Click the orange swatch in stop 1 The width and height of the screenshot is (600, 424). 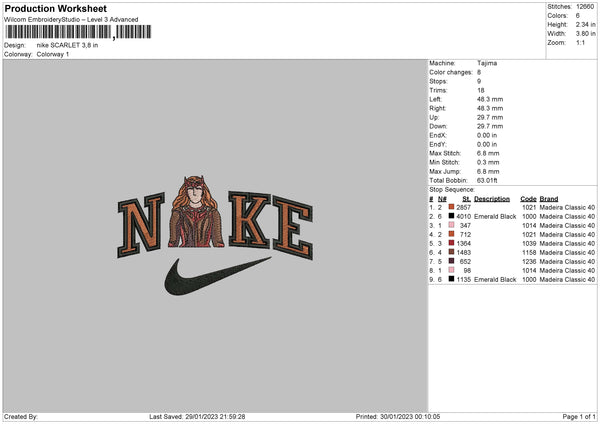click(x=451, y=207)
